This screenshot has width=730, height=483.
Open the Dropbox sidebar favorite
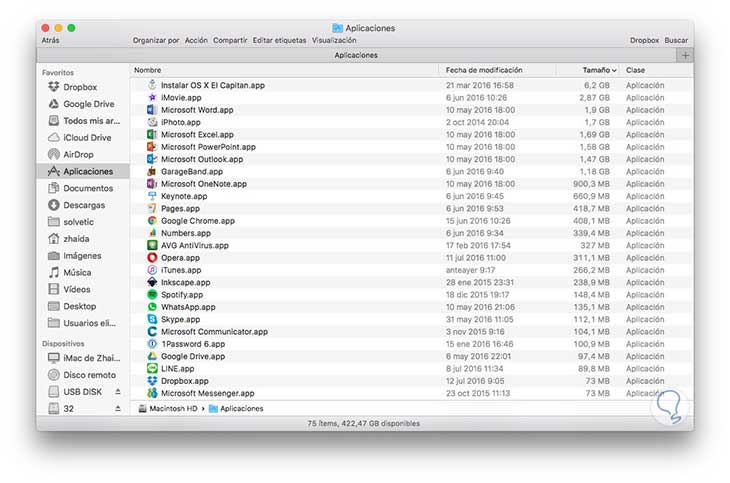click(73, 87)
